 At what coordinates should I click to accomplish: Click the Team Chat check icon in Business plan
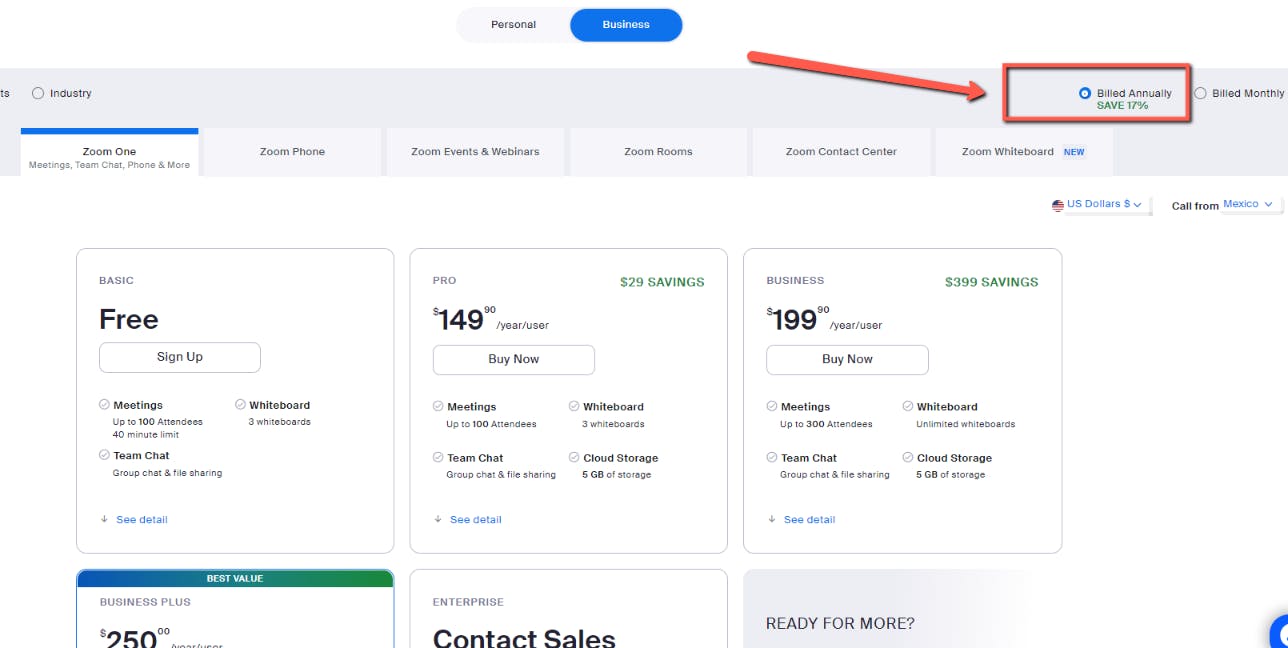(772, 458)
